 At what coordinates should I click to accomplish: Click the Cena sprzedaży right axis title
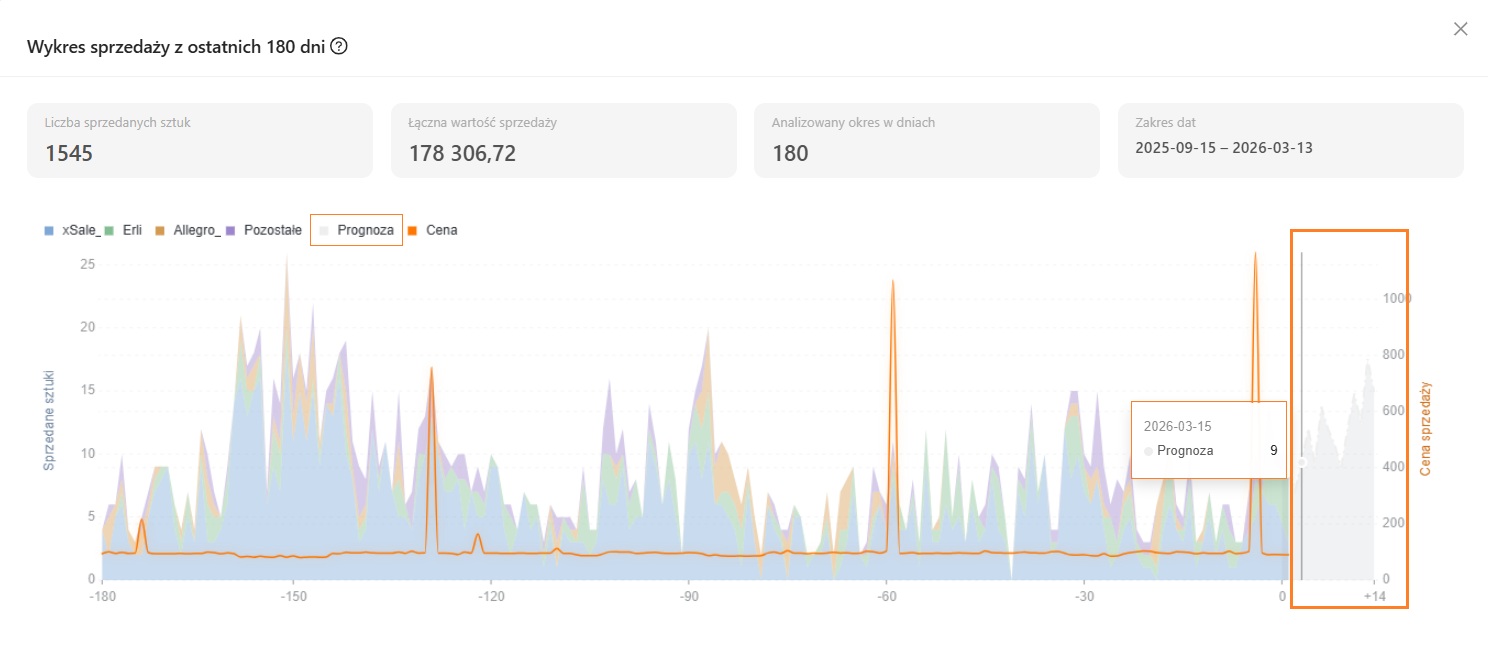pos(1425,428)
